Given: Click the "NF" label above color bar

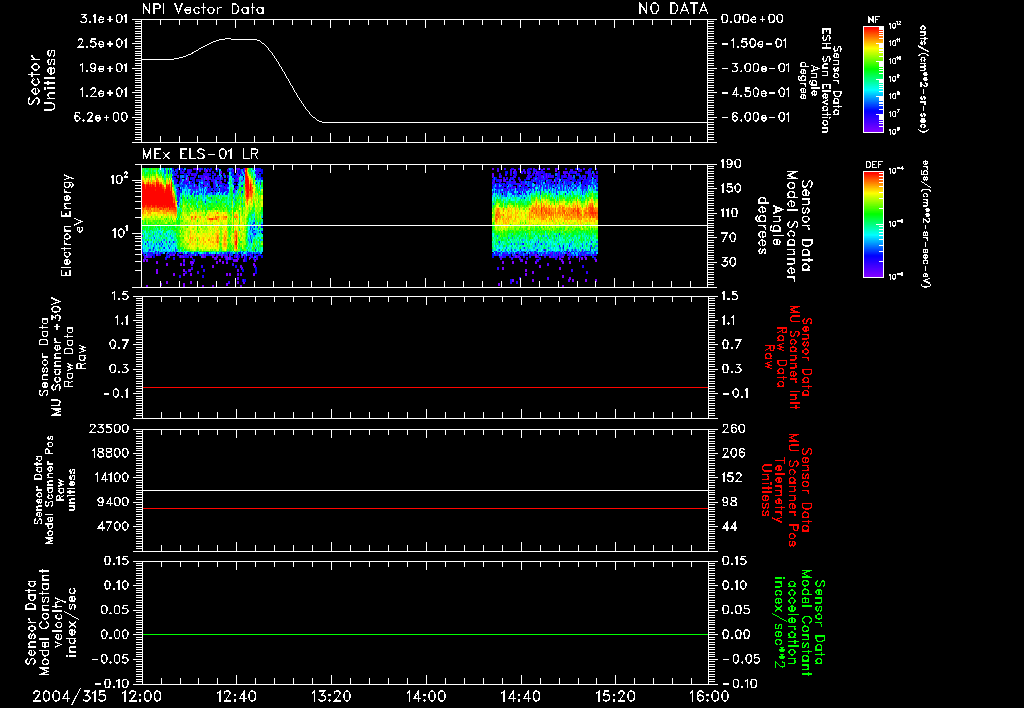Looking at the screenshot, I should tap(873, 20).
